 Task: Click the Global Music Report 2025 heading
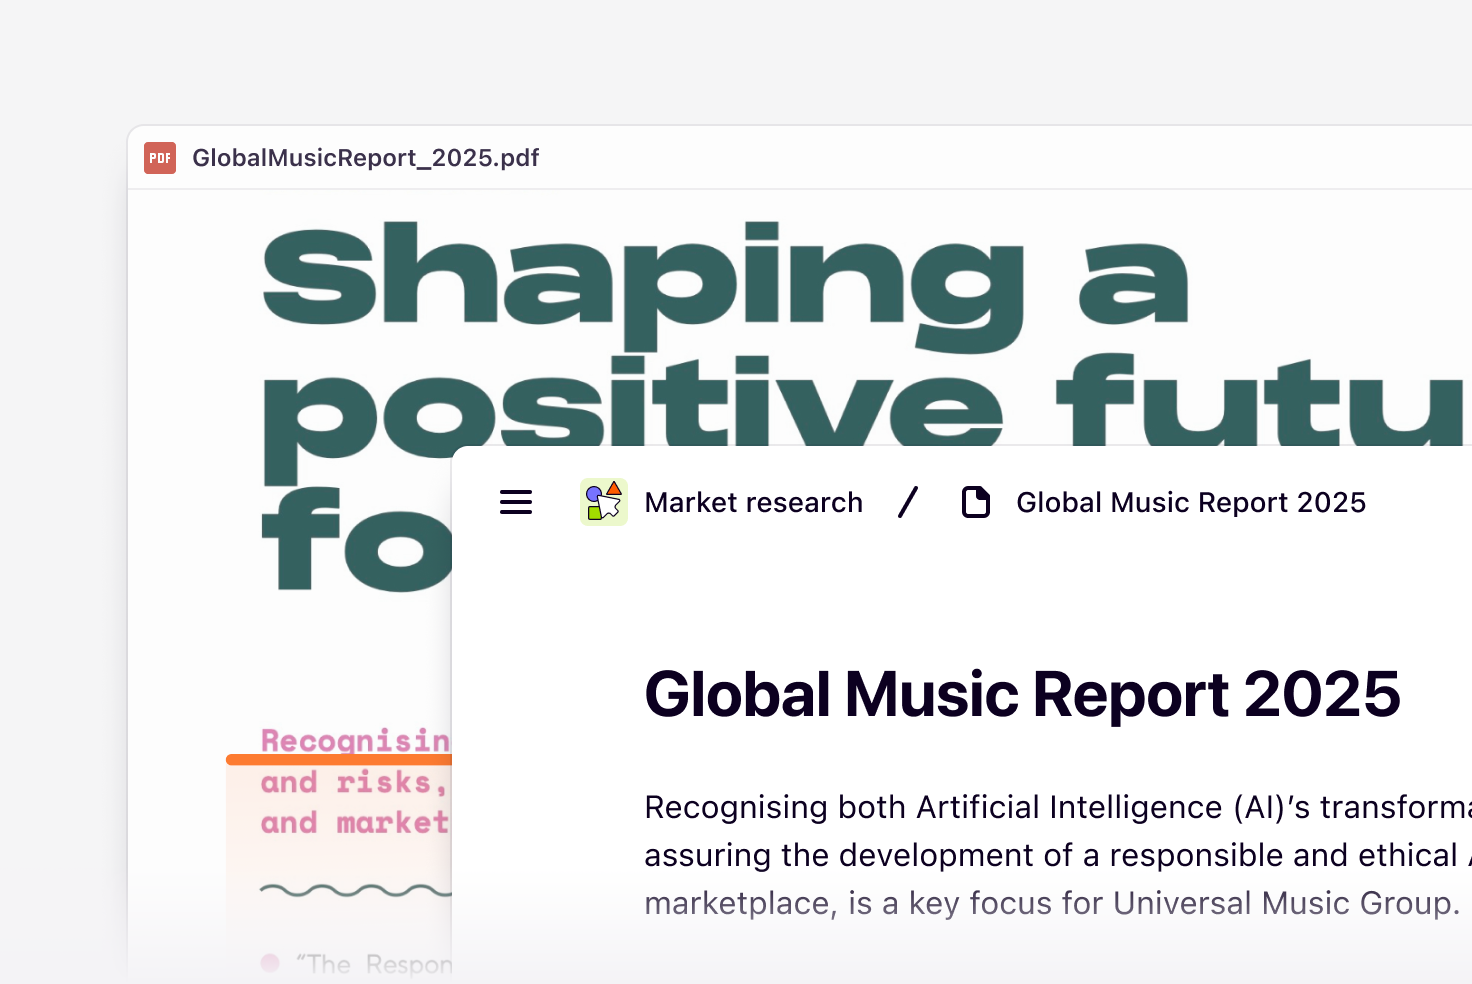pyautogui.click(x=1022, y=694)
